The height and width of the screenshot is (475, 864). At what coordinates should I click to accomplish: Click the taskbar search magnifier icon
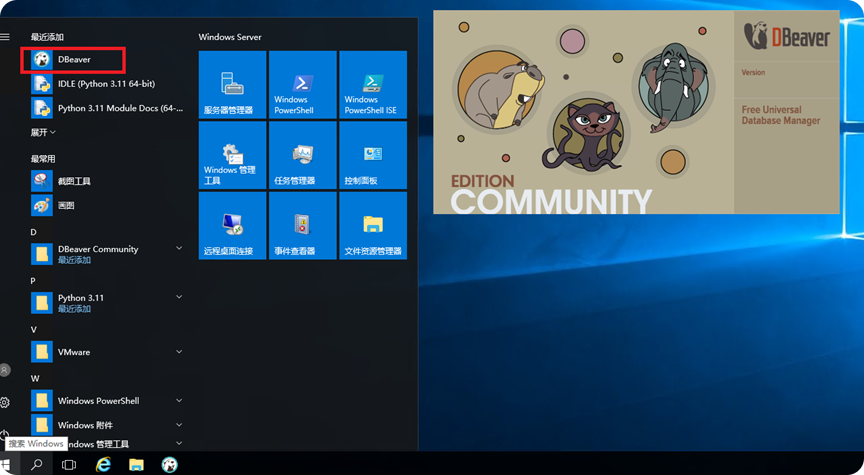point(36,465)
